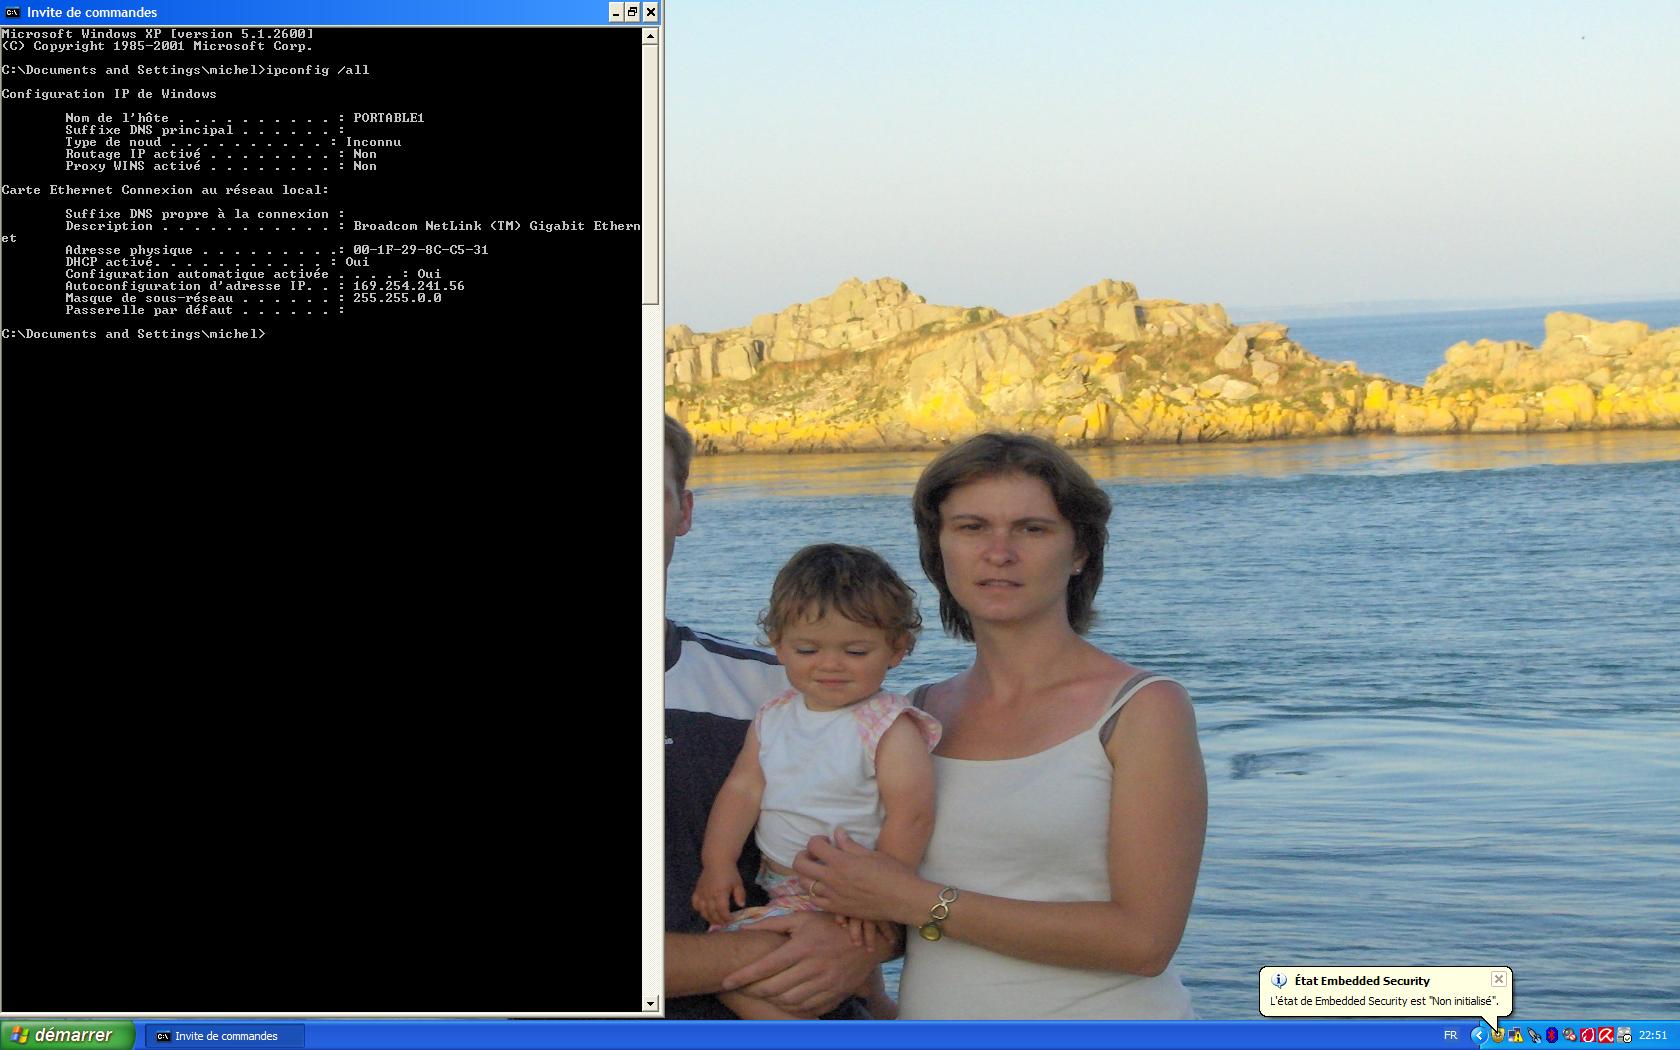Viewport: 1680px width, 1050px height.
Task: Expand hidden system tray icons
Action: click(1478, 1036)
